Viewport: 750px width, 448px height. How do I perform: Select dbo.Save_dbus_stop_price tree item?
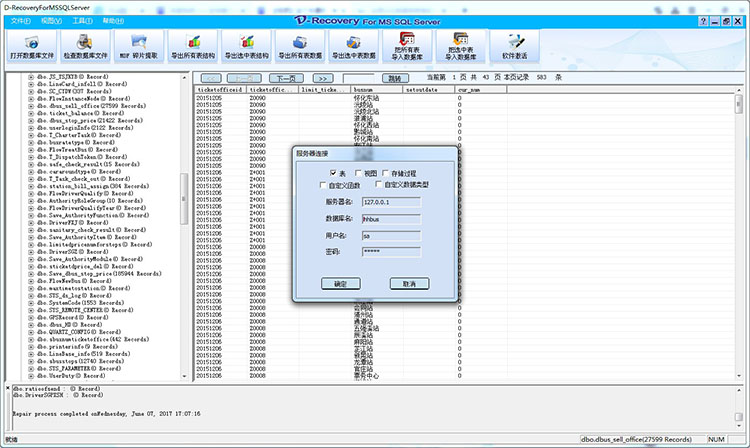tap(99, 274)
